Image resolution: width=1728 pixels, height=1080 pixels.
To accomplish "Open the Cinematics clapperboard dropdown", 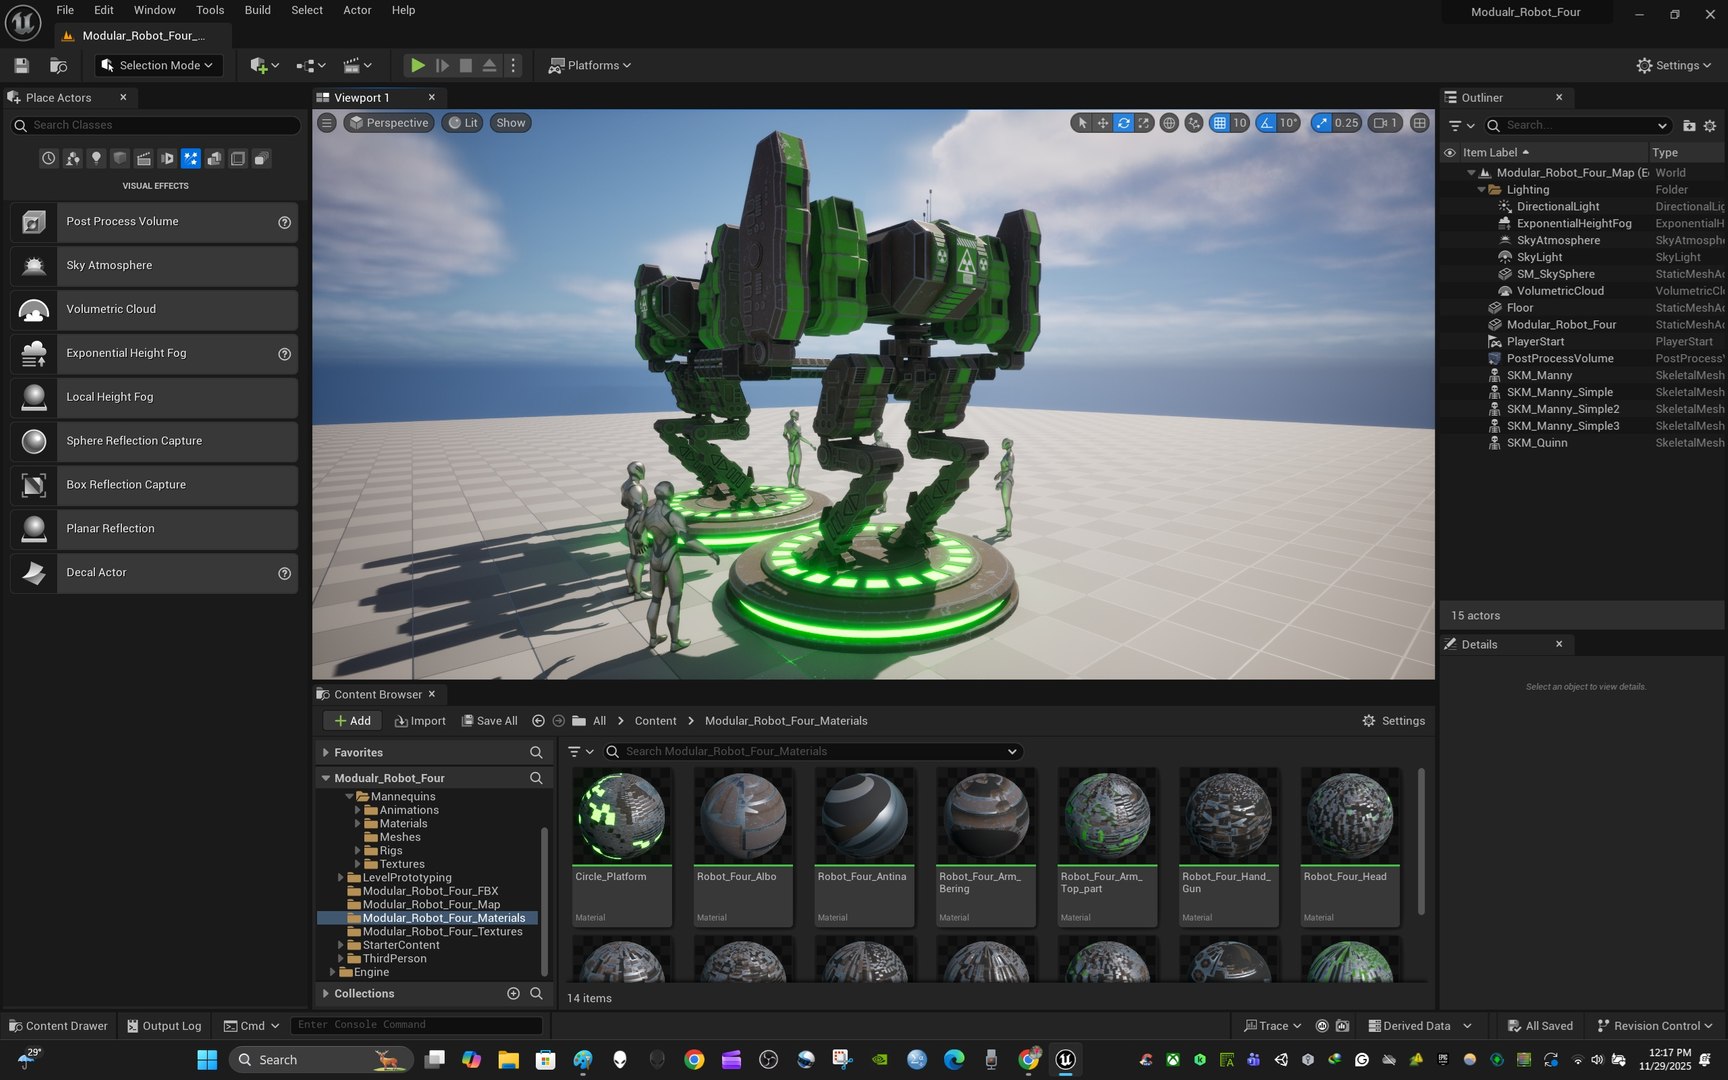I will click(357, 66).
